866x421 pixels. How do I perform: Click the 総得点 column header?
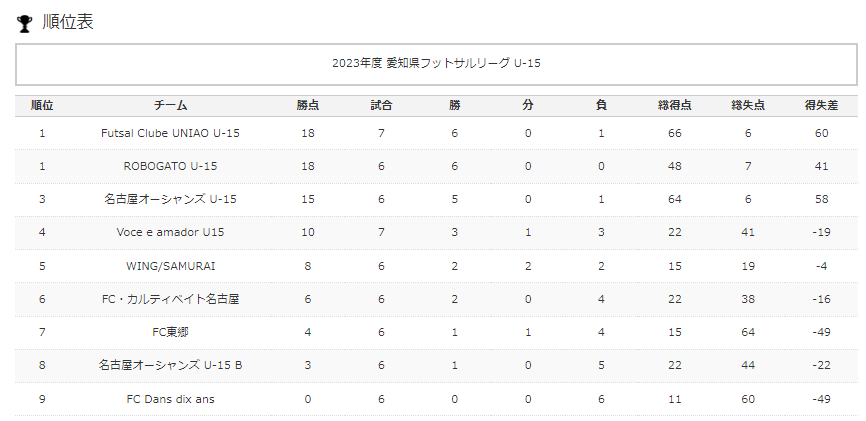point(674,106)
